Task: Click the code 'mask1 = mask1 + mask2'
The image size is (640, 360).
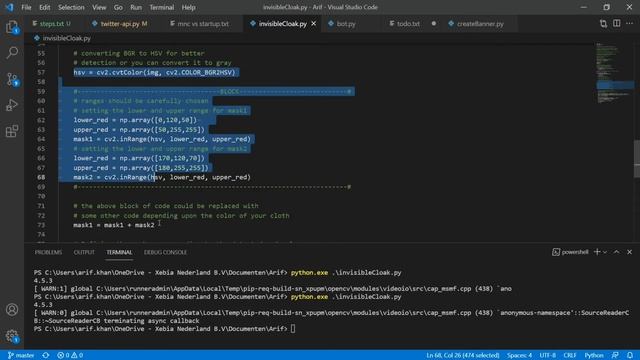Action: coord(114,225)
